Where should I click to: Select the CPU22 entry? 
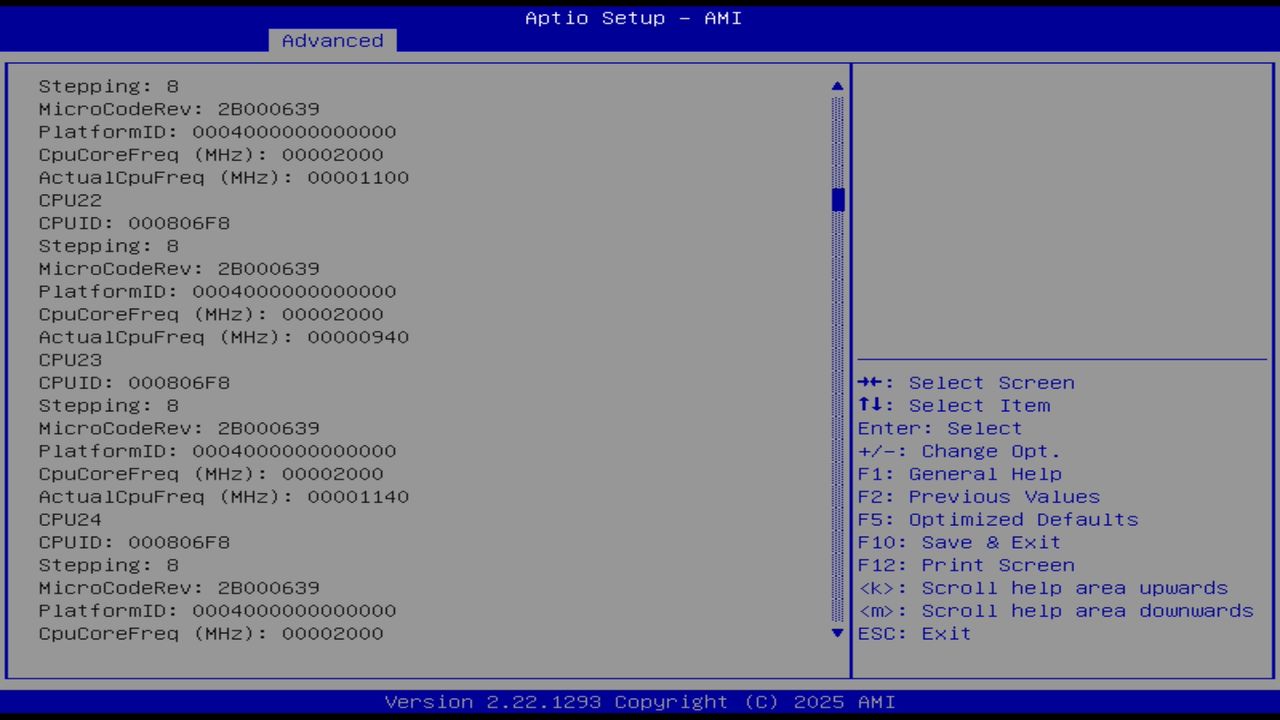[69, 200]
